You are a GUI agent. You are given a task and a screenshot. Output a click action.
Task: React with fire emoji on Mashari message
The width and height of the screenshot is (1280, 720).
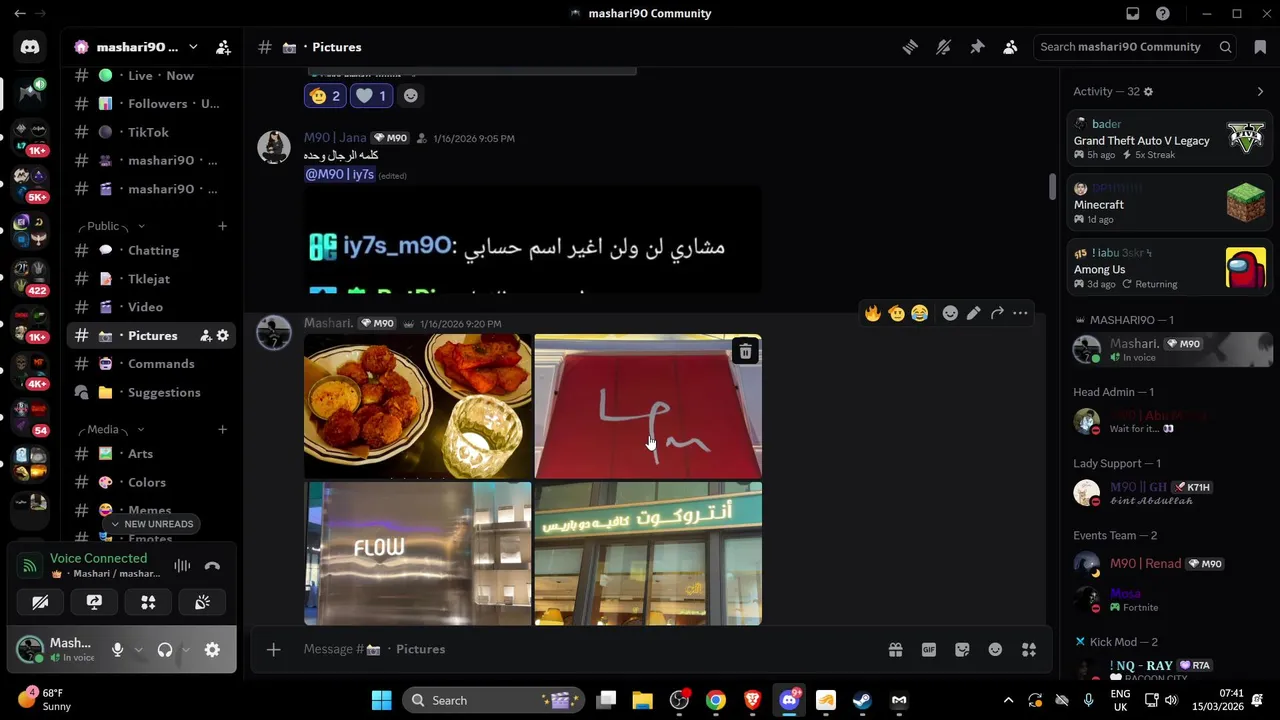pyautogui.click(x=873, y=313)
